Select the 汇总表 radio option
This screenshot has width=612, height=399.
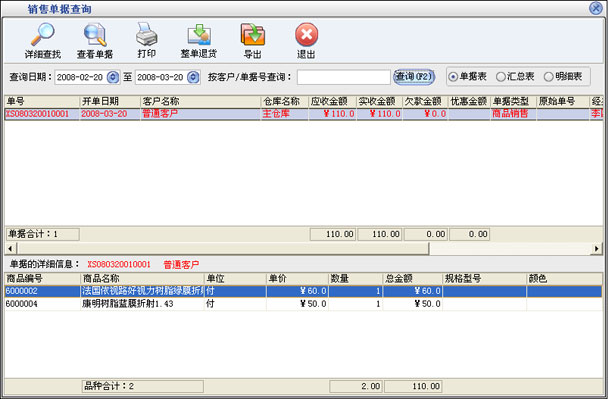tap(515, 77)
